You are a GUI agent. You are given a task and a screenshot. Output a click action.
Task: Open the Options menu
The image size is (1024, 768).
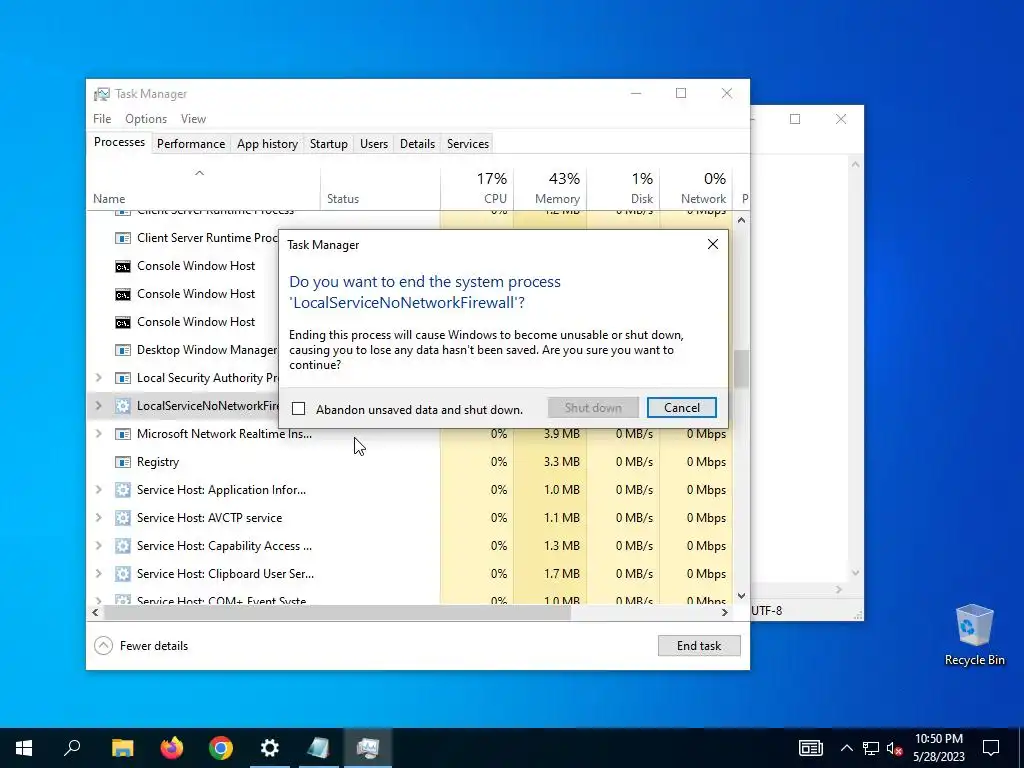(146, 119)
